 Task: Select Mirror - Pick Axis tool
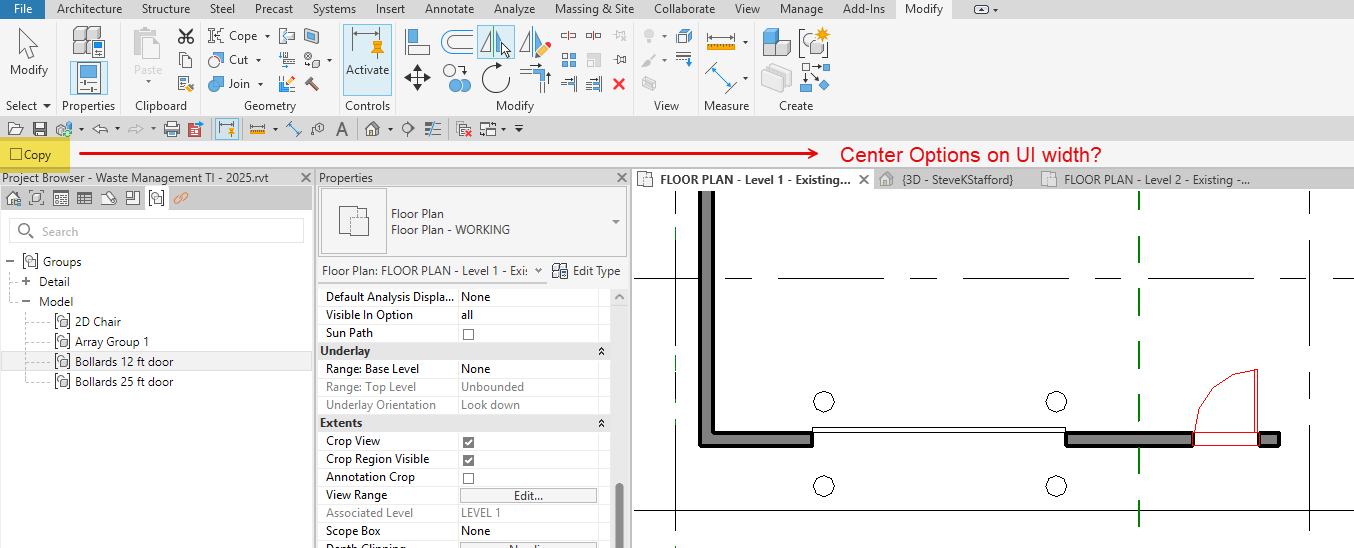496,42
